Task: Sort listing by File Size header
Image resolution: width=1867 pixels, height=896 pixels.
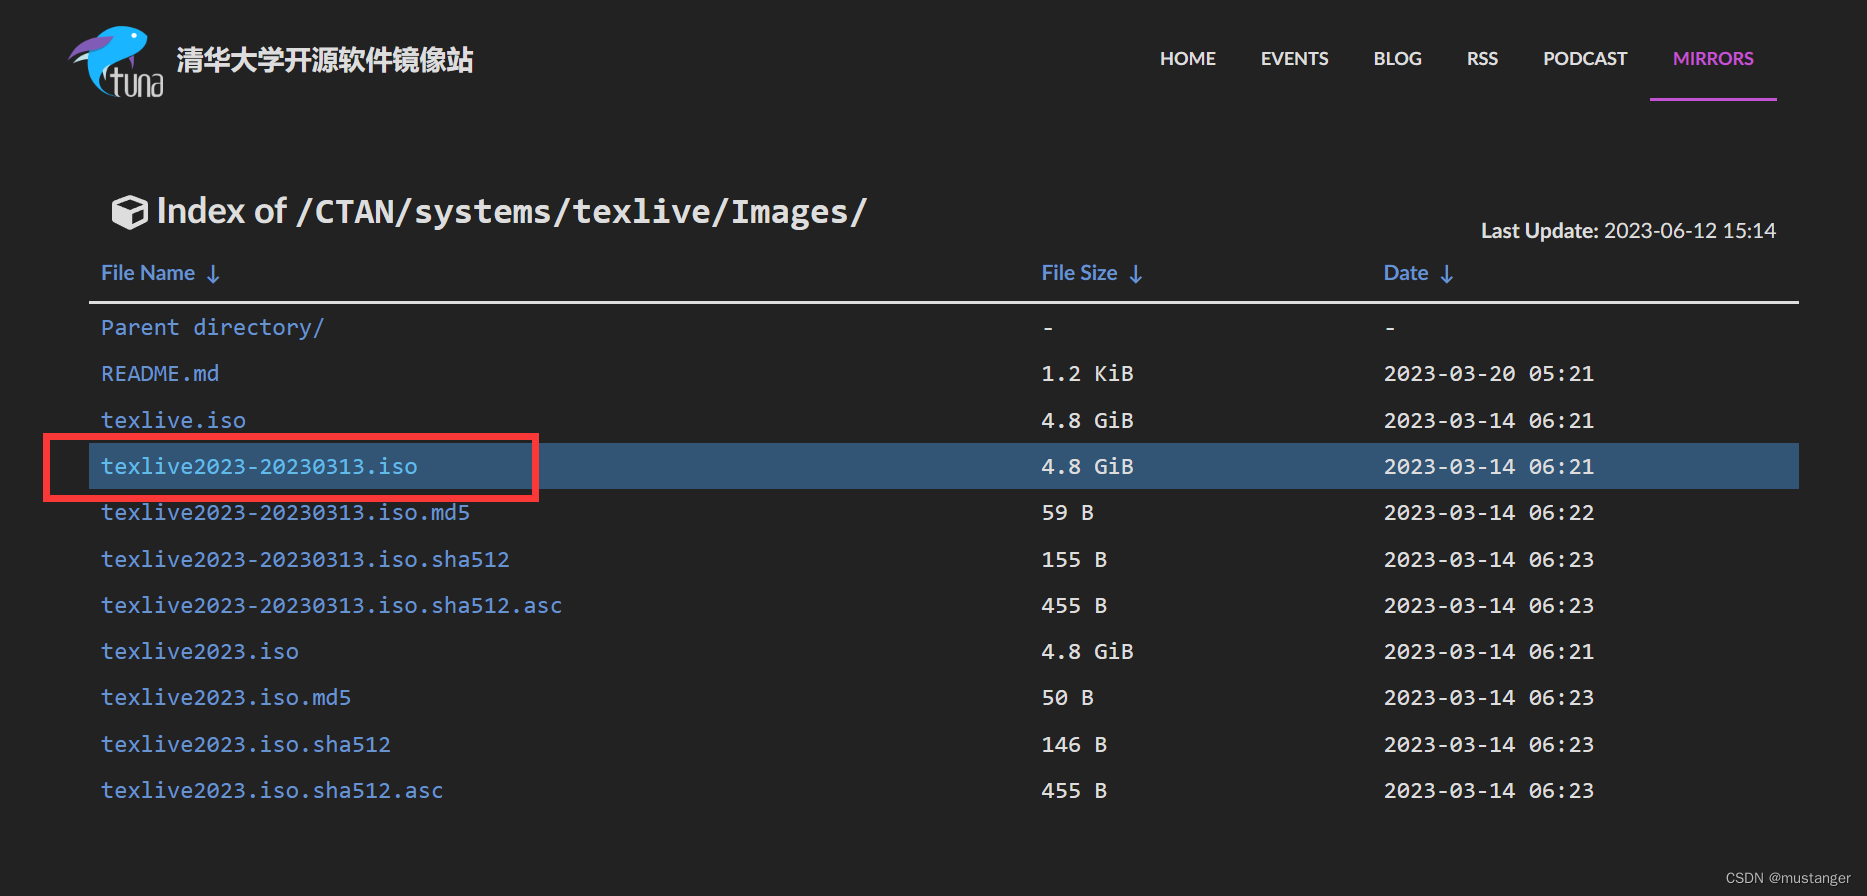Action: pyautogui.click(x=1079, y=273)
